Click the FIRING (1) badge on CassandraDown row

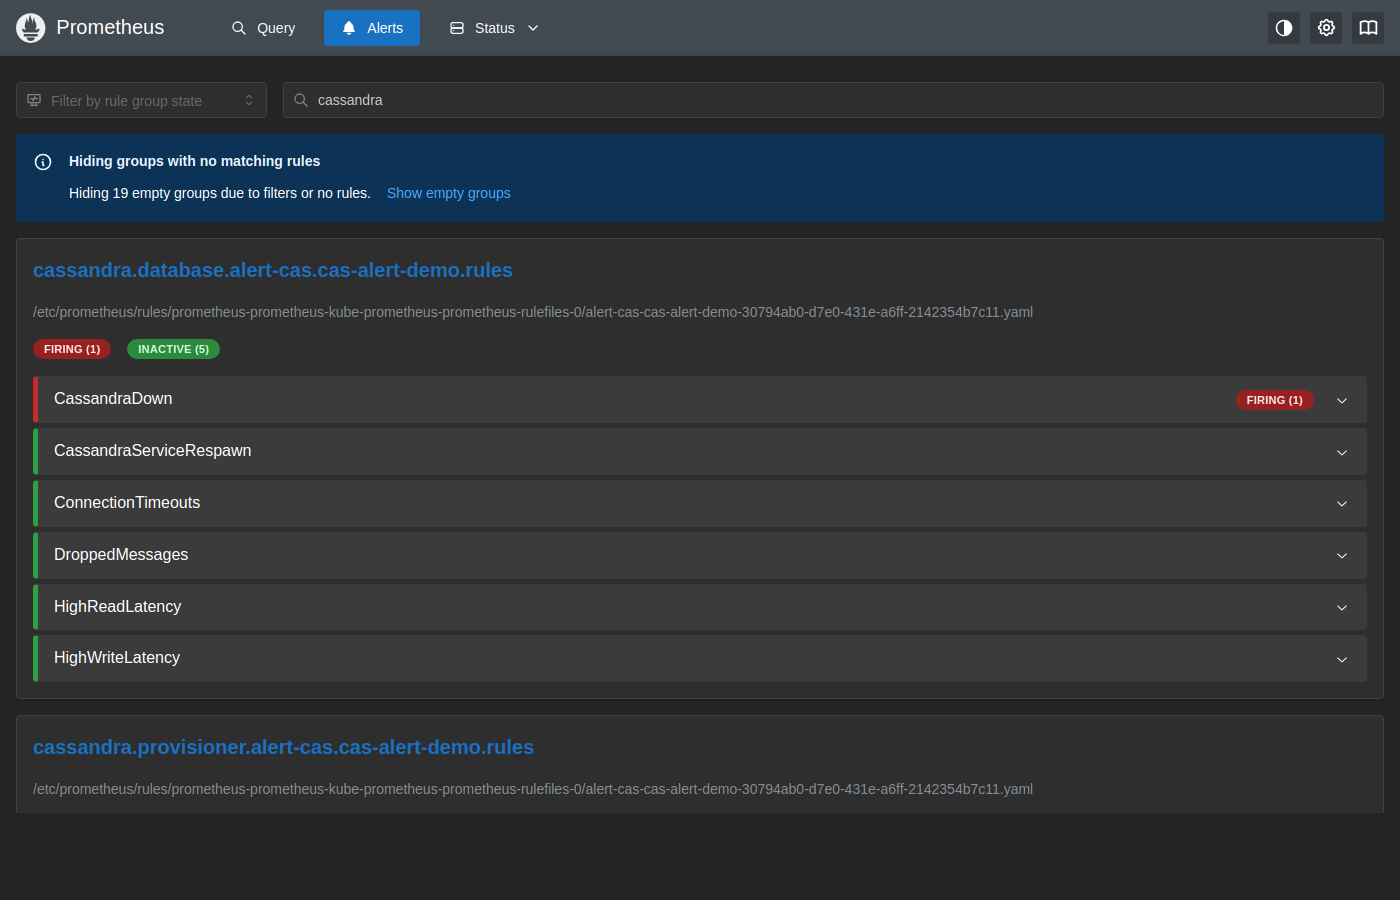click(1274, 400)
